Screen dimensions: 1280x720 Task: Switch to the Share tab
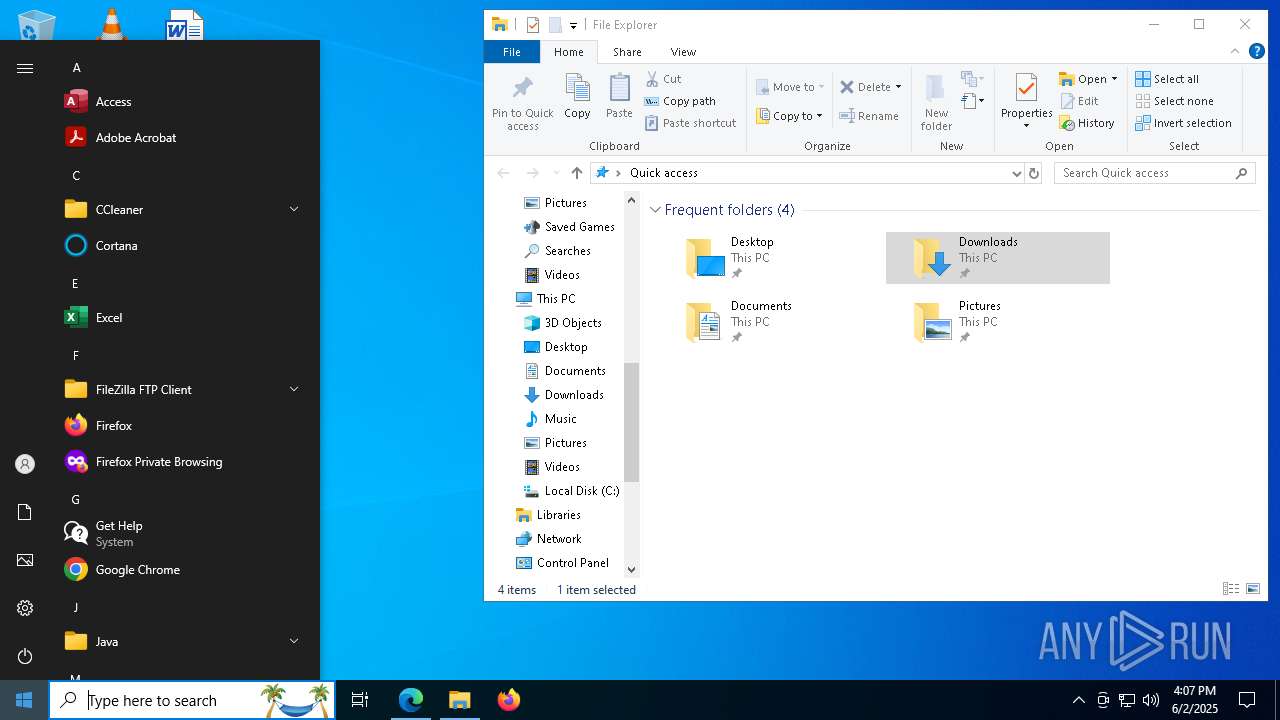pyautogui.click(x=627, y=52)
